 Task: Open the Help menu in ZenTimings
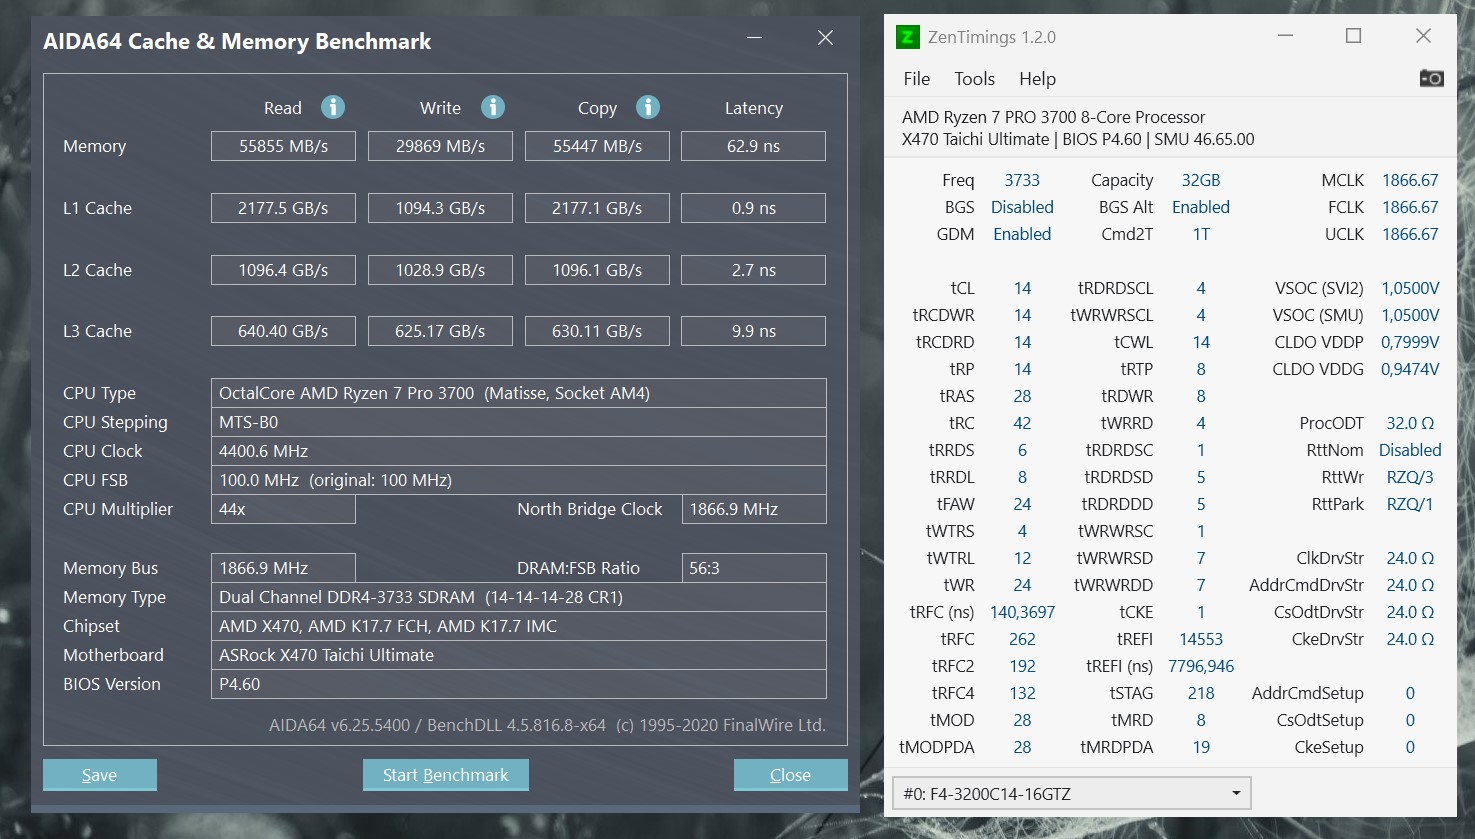pos(1037,78)
